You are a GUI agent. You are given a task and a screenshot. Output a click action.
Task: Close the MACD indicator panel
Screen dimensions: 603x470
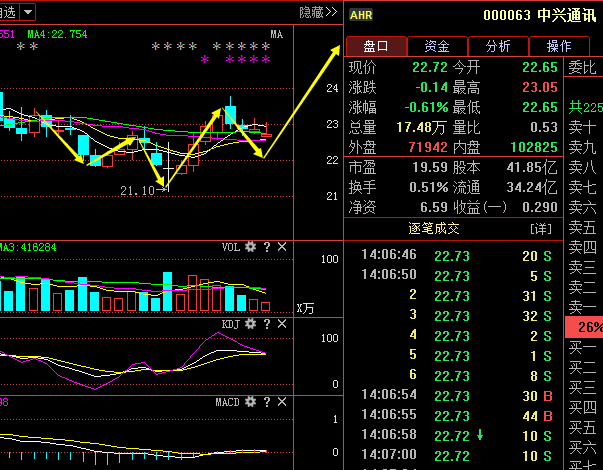click(x=282, y=402)
